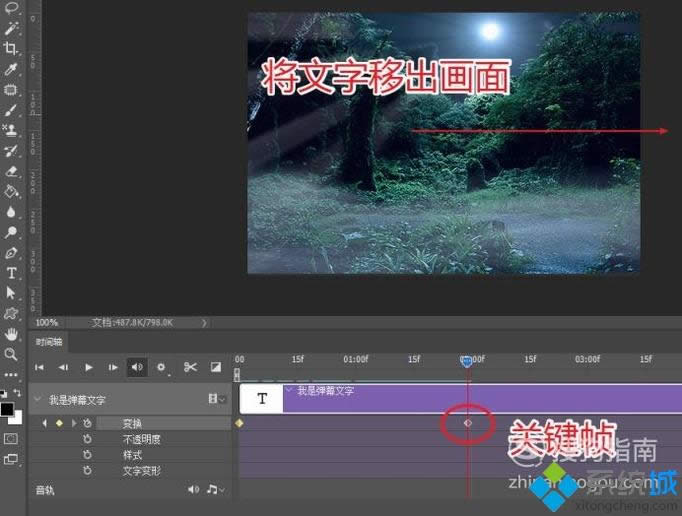The image size is (682, 516).
Task: Select the 不透明度 property label
Action: click(x=142, y=439)
